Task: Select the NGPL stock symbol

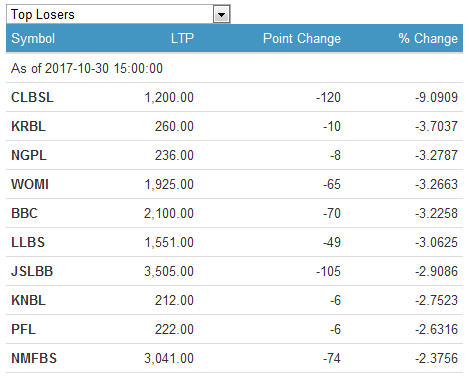Action: [x=29, y=155]
